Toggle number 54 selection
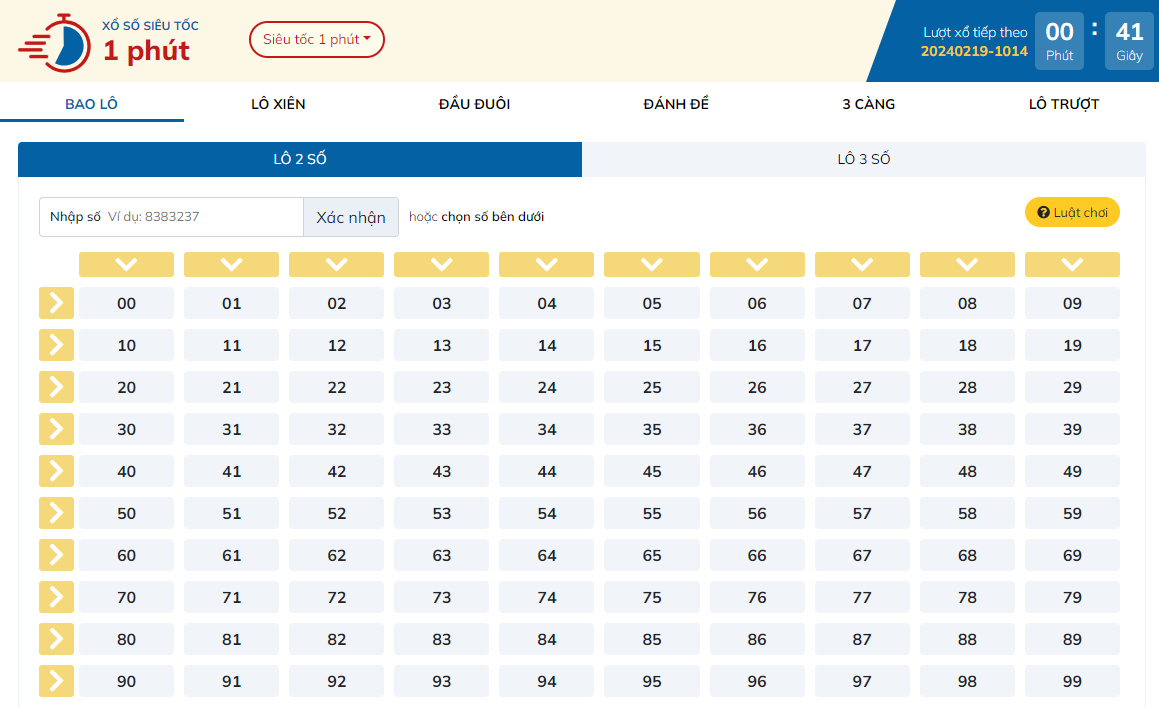Image resolution: width=1159 pixels, height=707 pixels. tap(547, 513)
